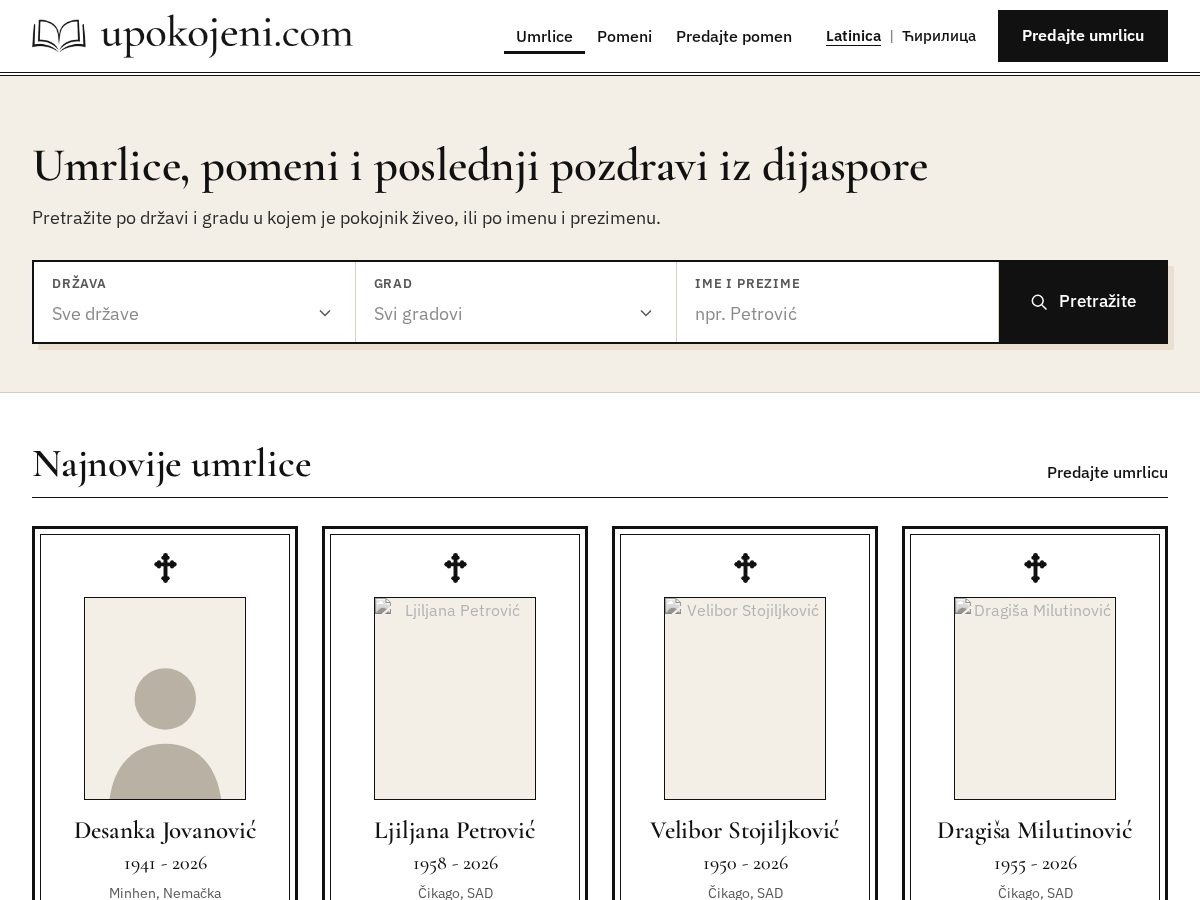Go to the Pomeni nav item

[x=624, y=37]
